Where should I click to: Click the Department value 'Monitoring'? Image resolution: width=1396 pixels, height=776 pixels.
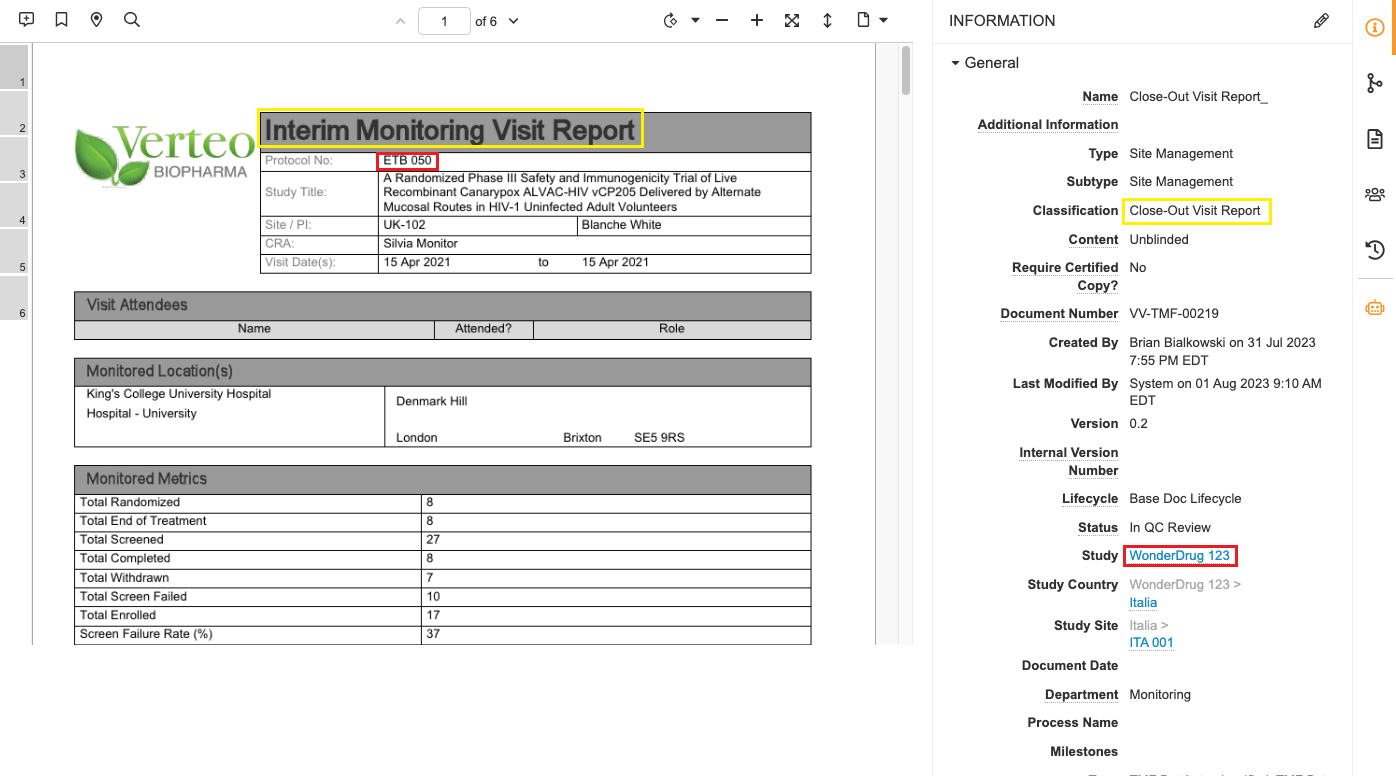coord(1160,695)
